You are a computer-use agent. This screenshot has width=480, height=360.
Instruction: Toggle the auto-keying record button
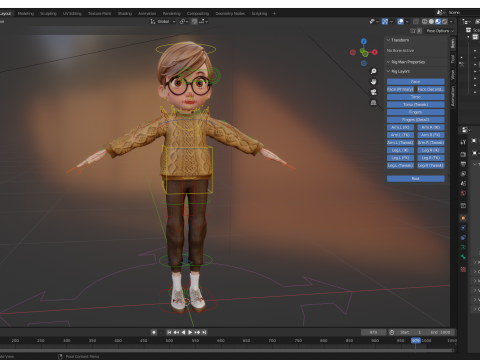tap(154, 332)
